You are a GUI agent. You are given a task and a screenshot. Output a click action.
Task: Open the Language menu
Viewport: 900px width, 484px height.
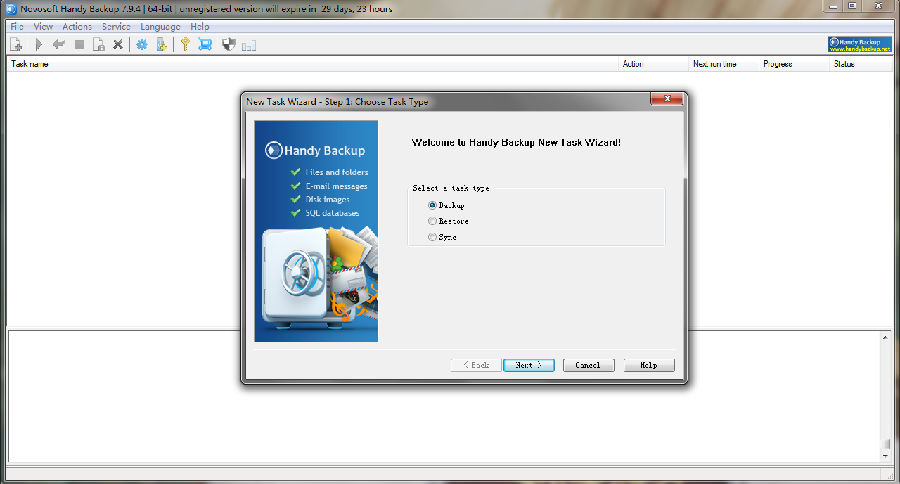(160, 26)
